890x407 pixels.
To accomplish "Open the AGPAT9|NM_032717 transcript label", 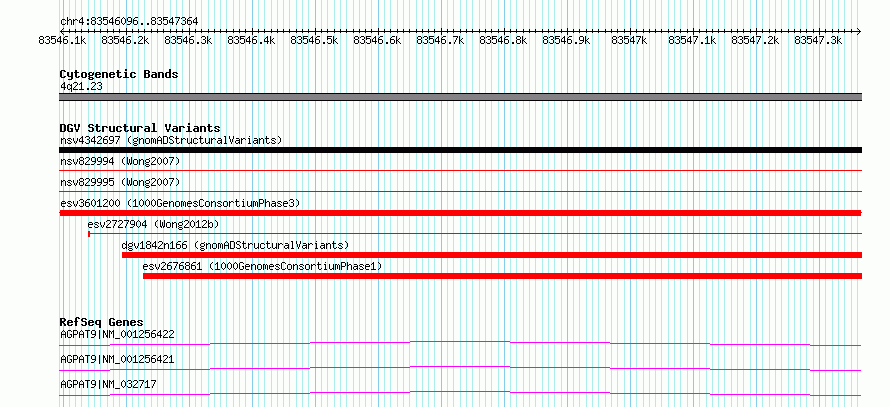I will [108, 385].
